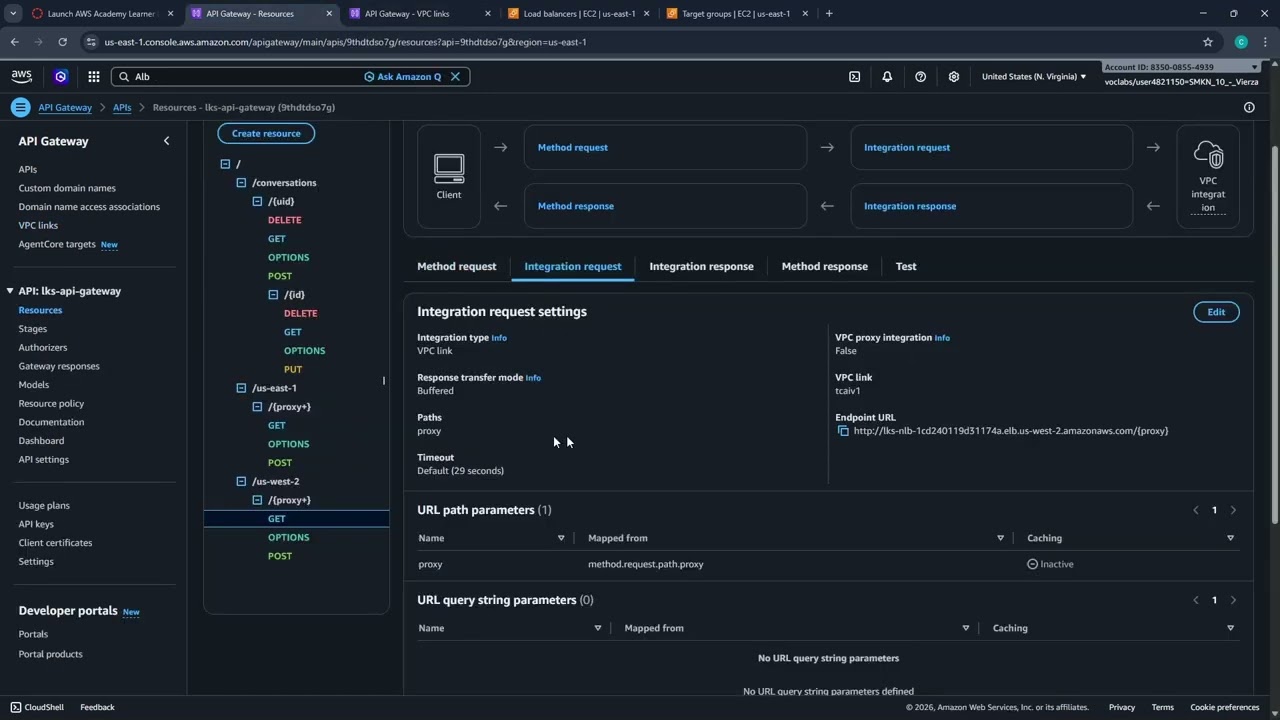The width and height of the screenshot is (1280, 720).
Task: Switch to the Load balancers browser tab
Action: pyautogui.click(x=580, y=14)
